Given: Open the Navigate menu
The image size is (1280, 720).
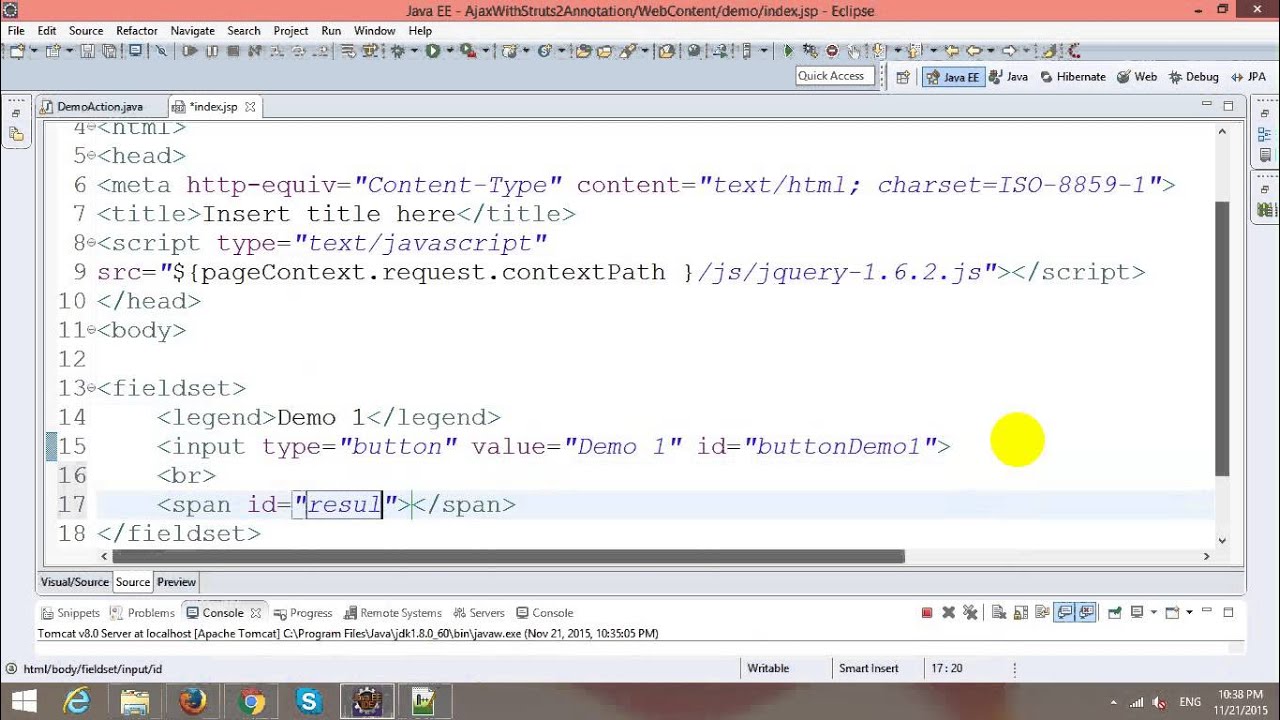Looking at the screenshot, I should 193,31.
